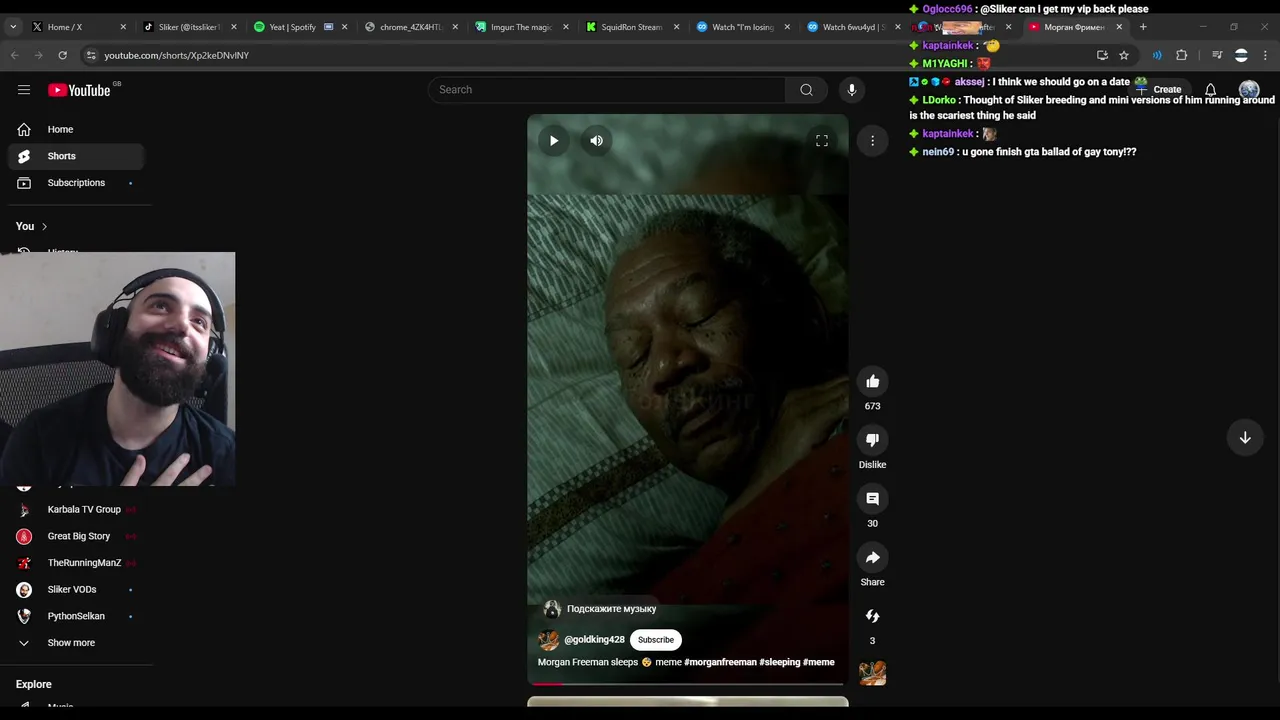The image size is (1280, 720).
Task: Open the account avatar menu
Action: click(1249, 90)
